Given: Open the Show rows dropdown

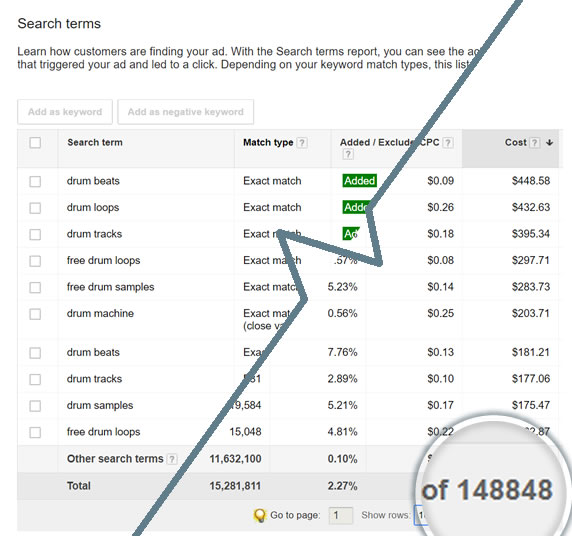Looking at the screenshot, I should tap(420, 515).
